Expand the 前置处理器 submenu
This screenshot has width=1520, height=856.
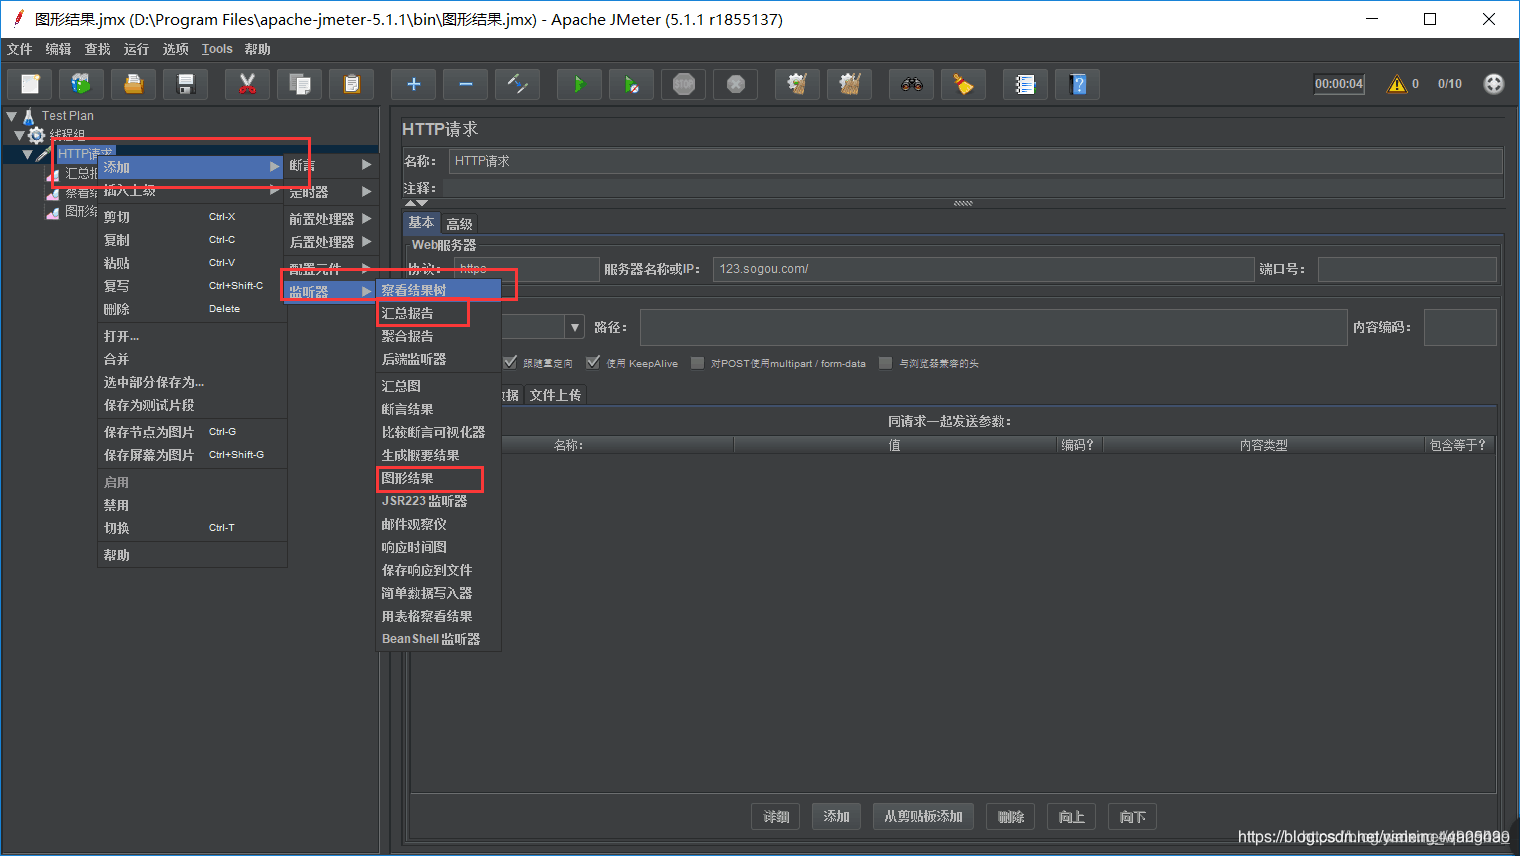click(x=330, y=219)
